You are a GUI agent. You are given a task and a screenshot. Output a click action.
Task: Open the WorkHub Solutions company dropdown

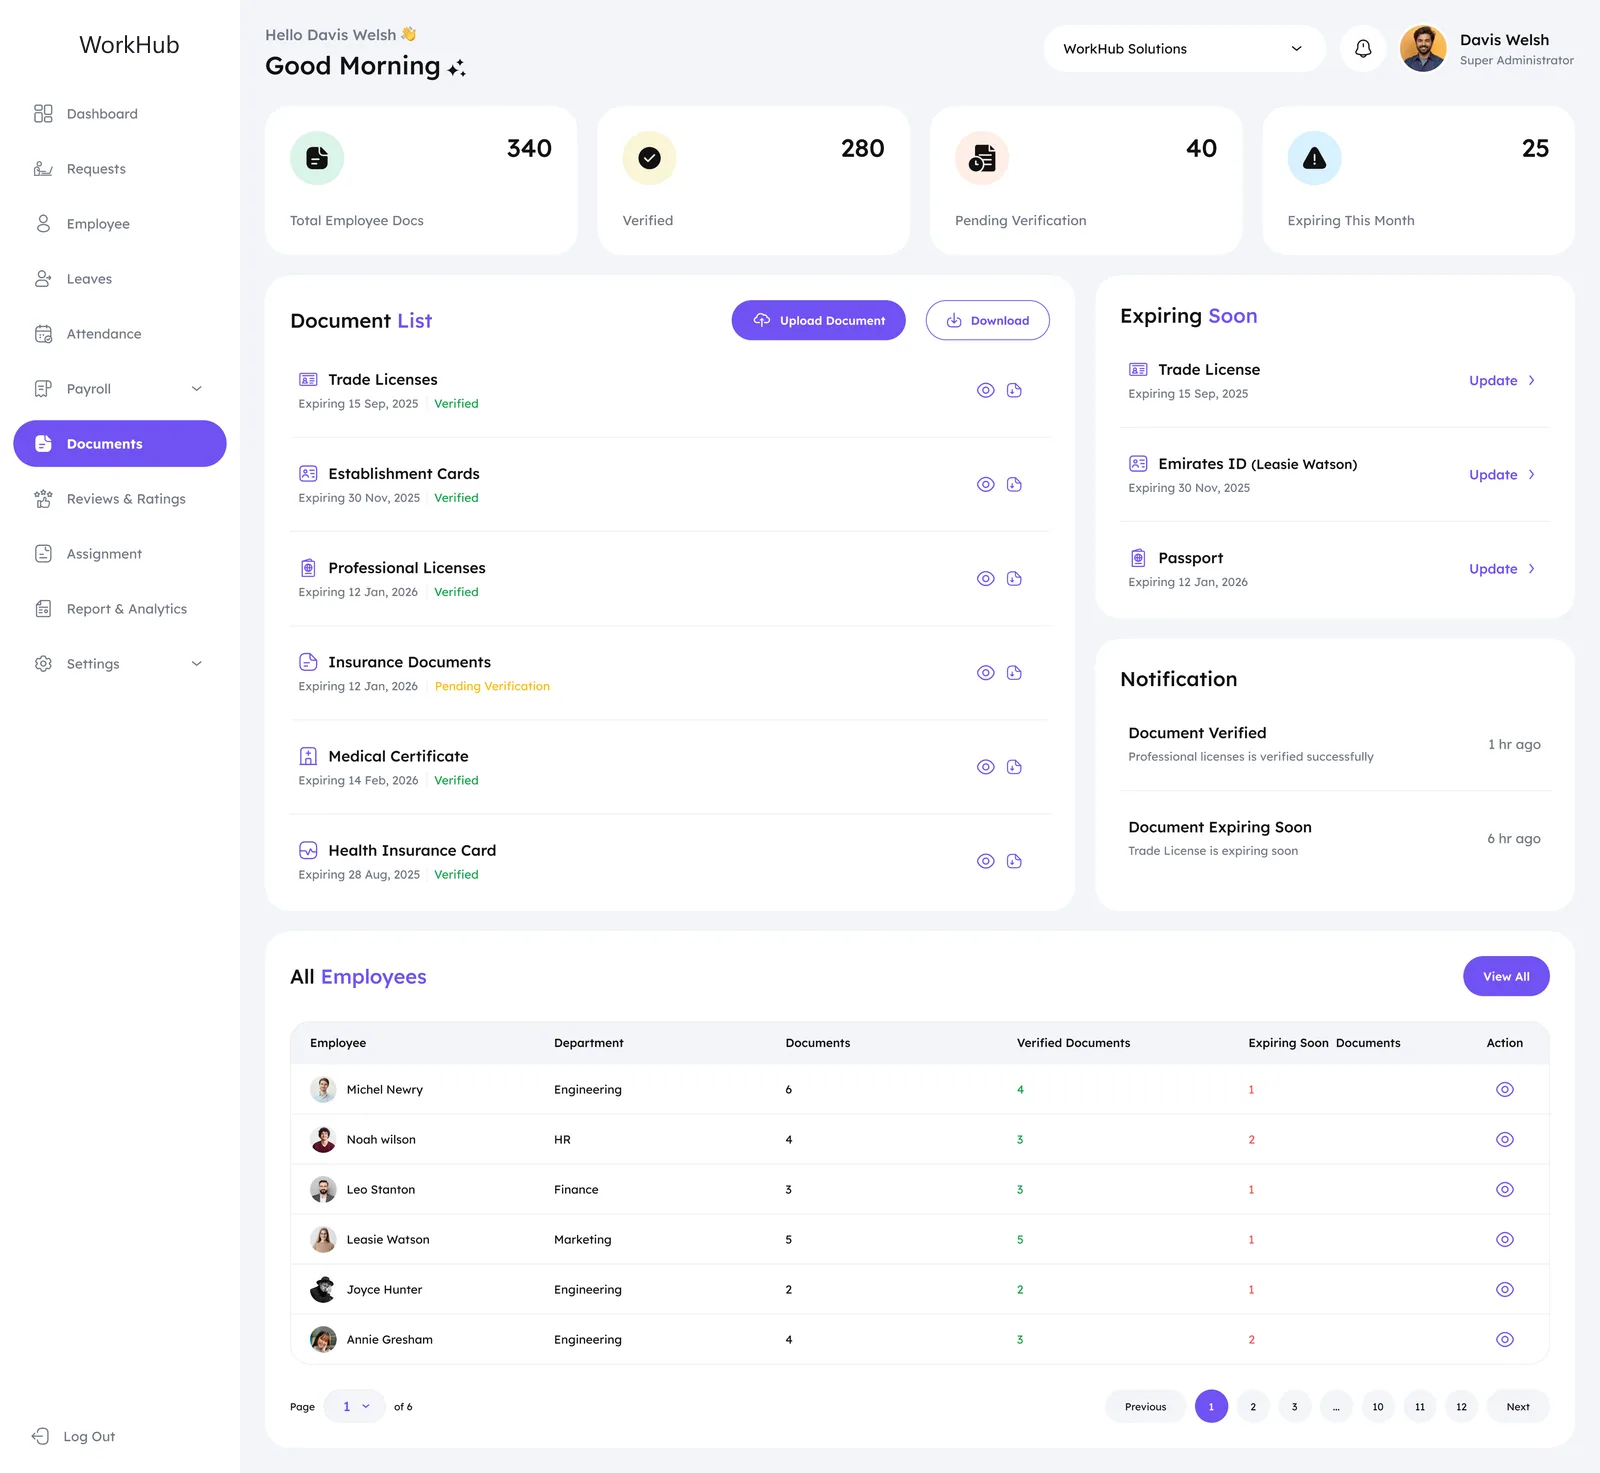click(1184, 48)
